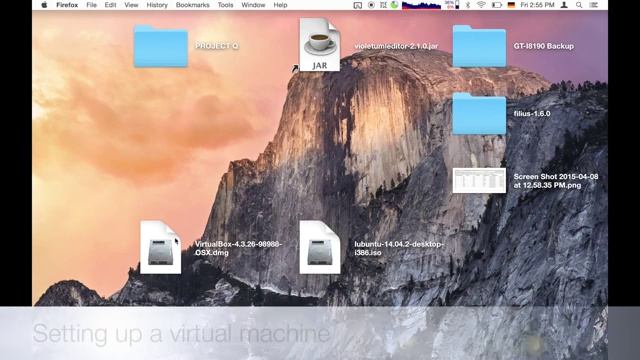Open the File menu
640x360 pixels.
tap(91, 5)
